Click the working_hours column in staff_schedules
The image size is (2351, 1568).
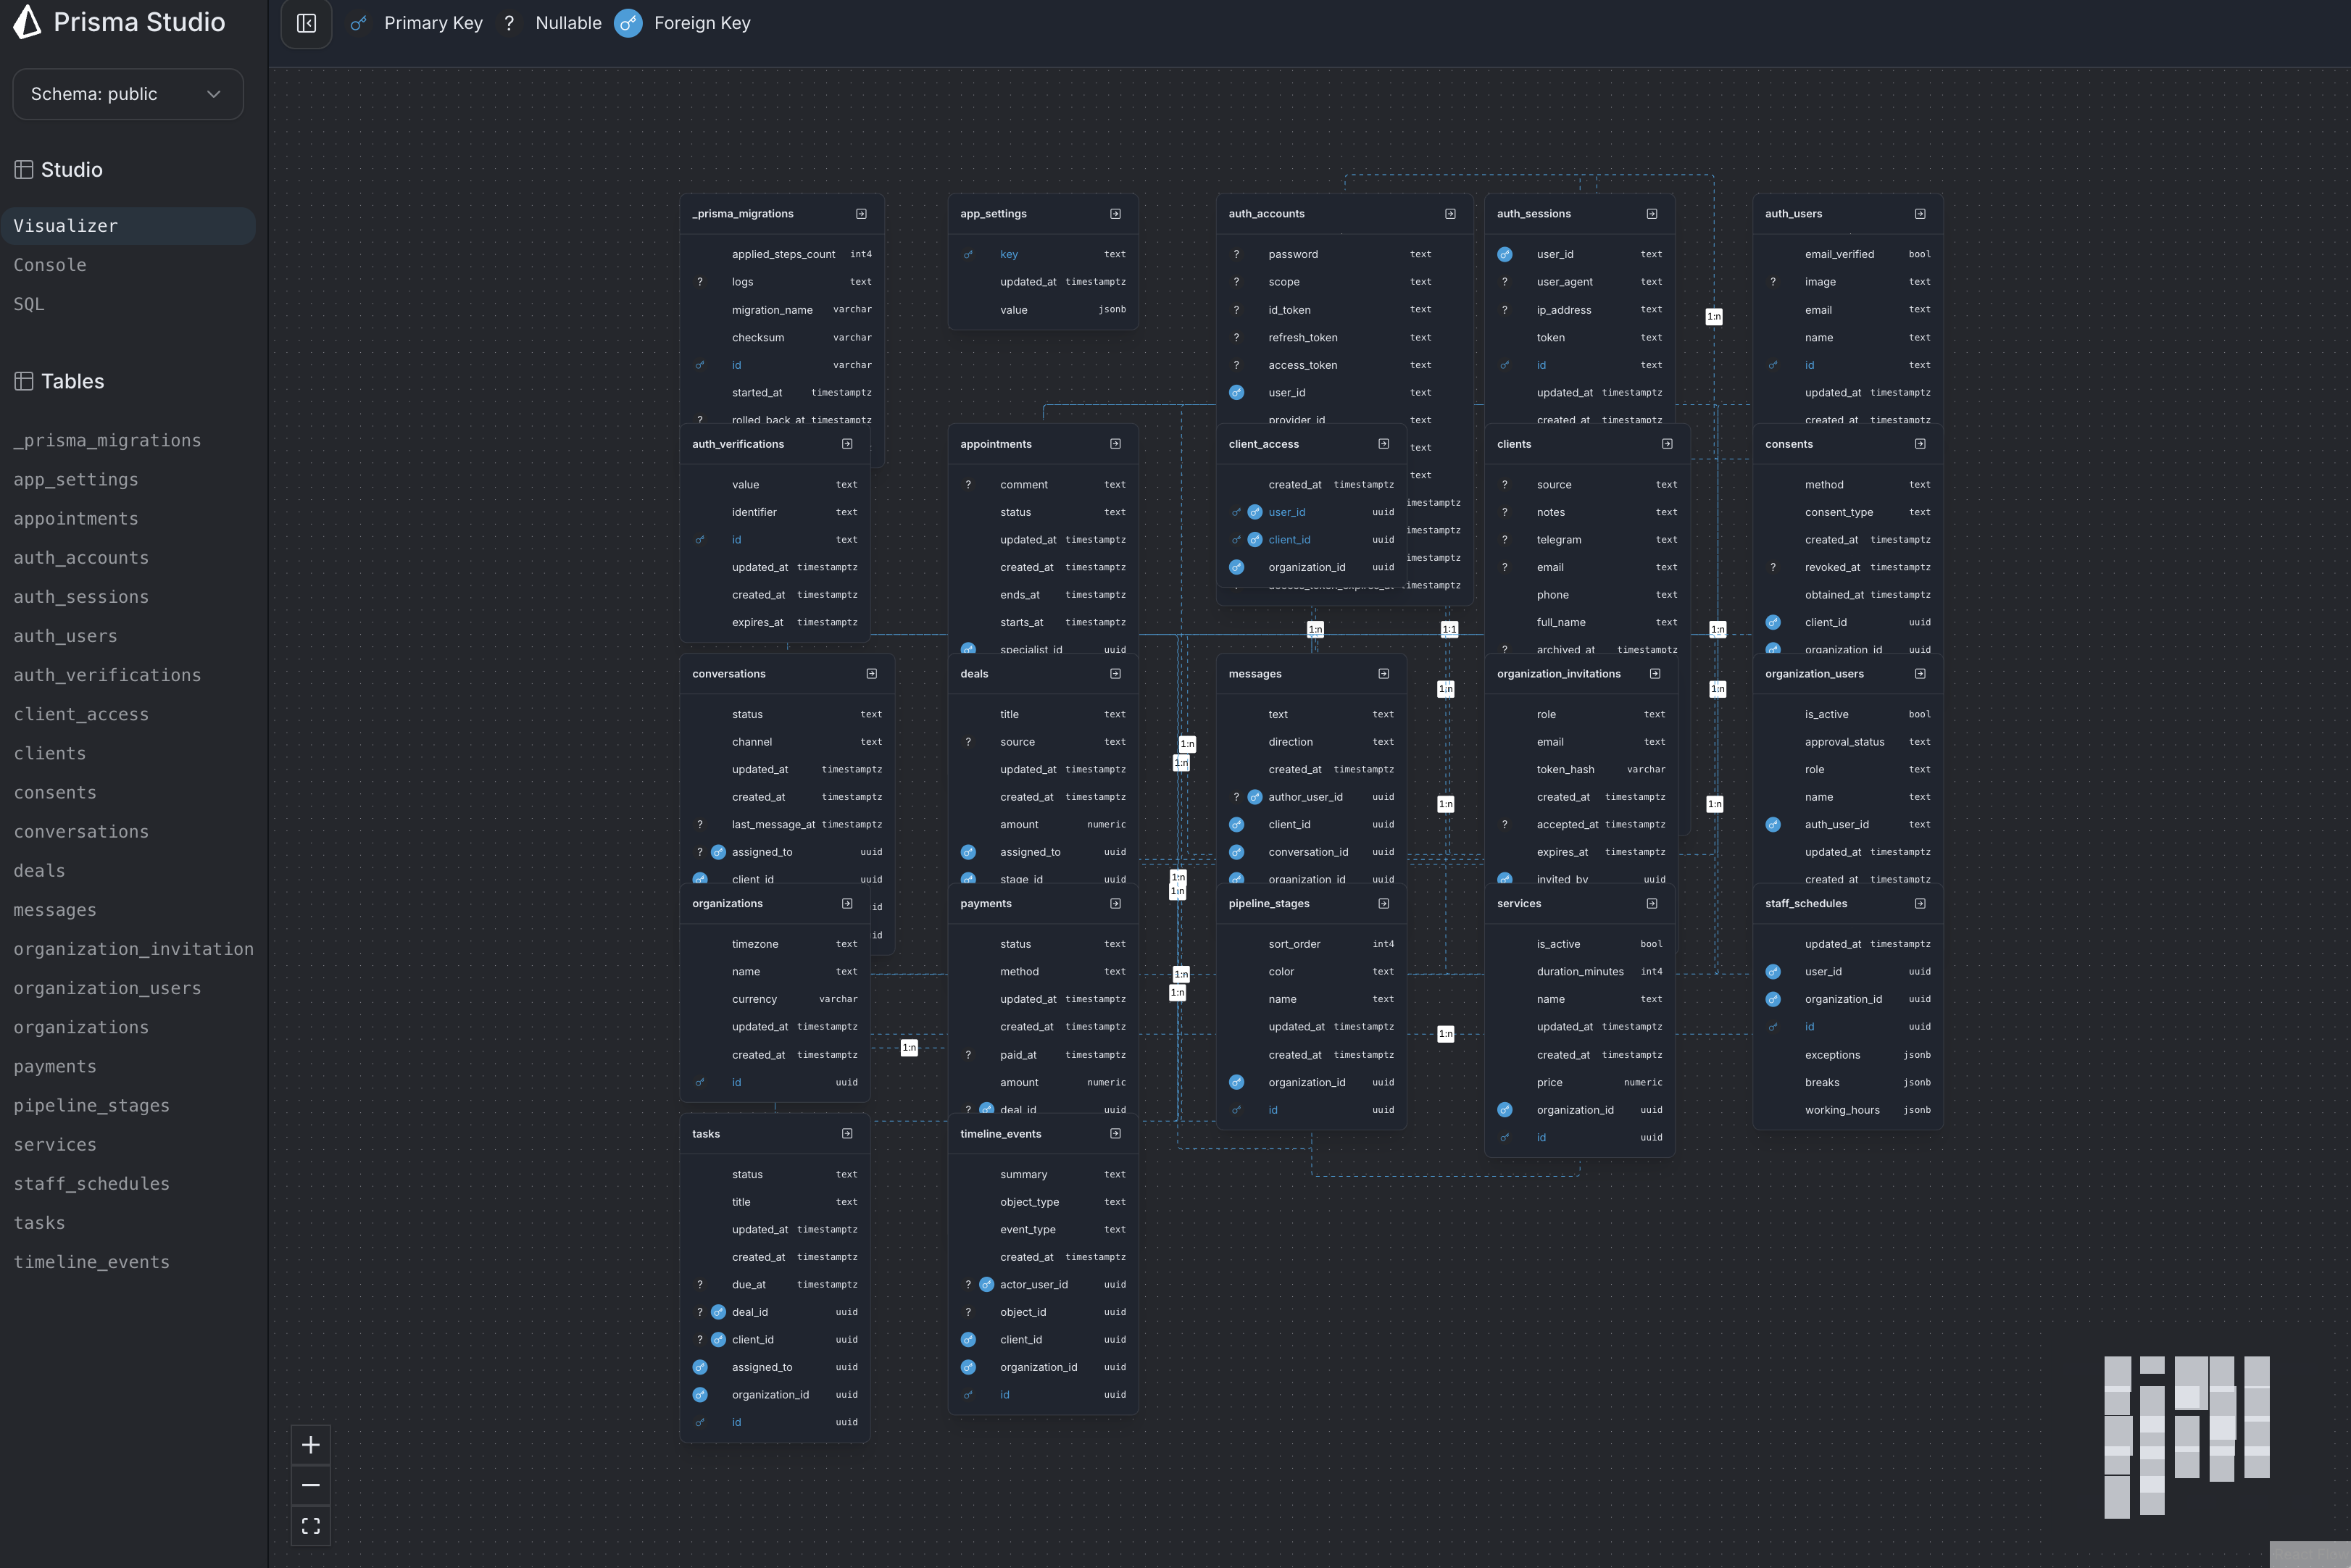(x=1848, y=1110)
